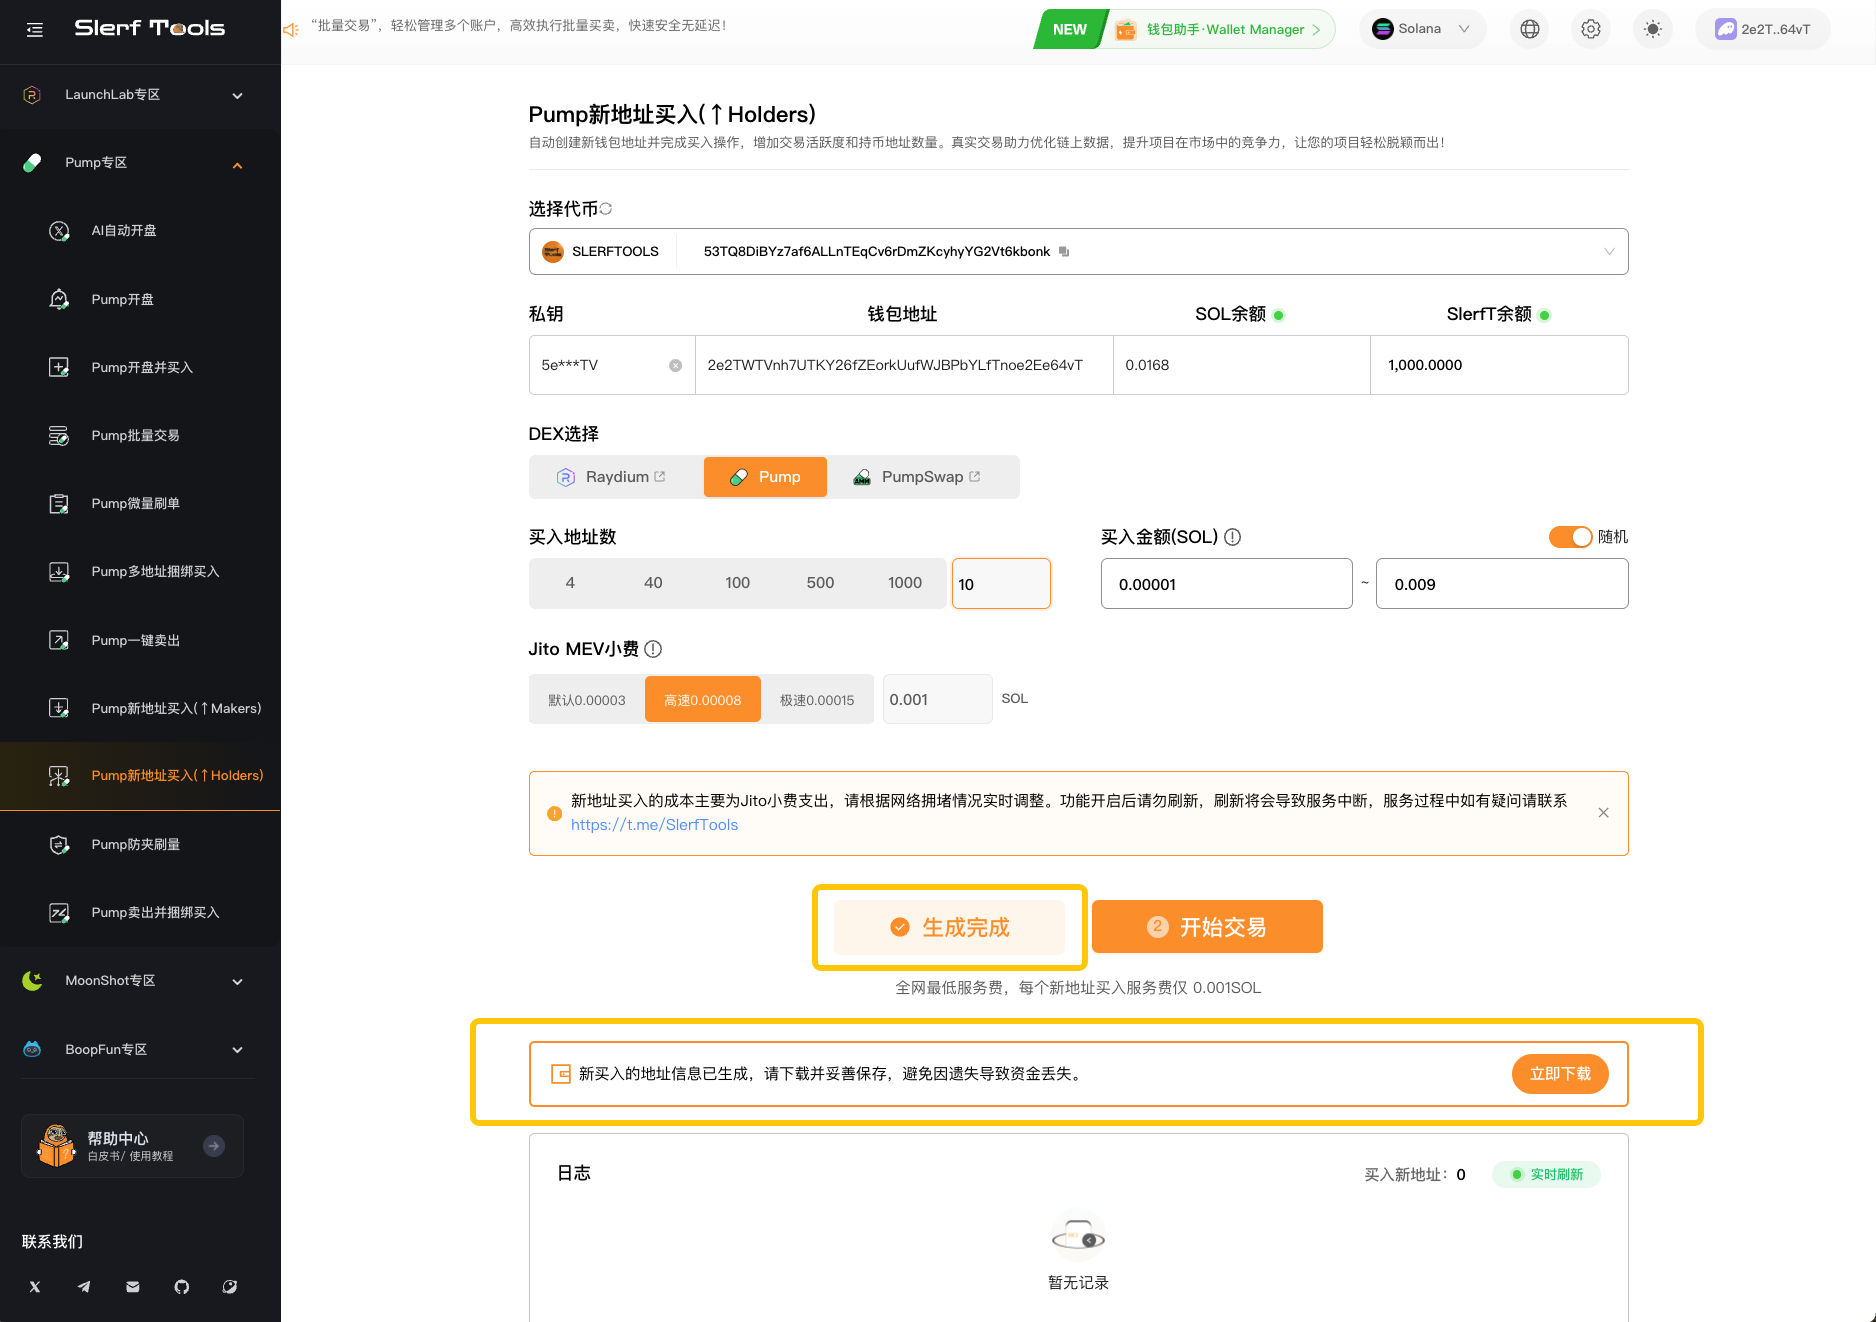
Task: Toggle the 随机 random amount switch
Action: (1570, 538)
